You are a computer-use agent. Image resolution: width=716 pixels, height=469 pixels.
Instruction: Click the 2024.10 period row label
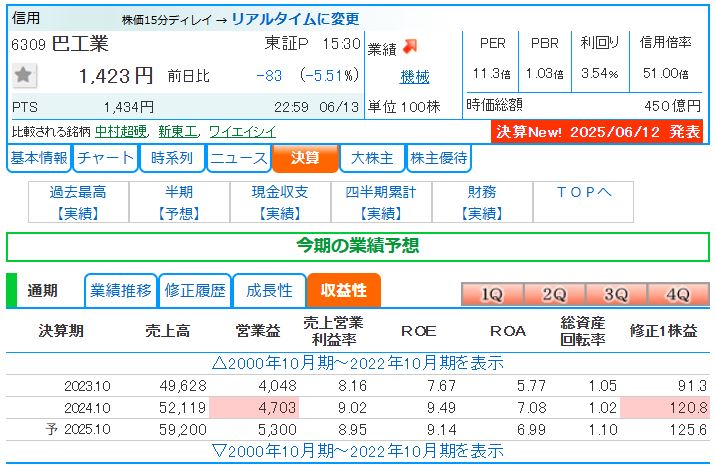click(x=87, y=408)
